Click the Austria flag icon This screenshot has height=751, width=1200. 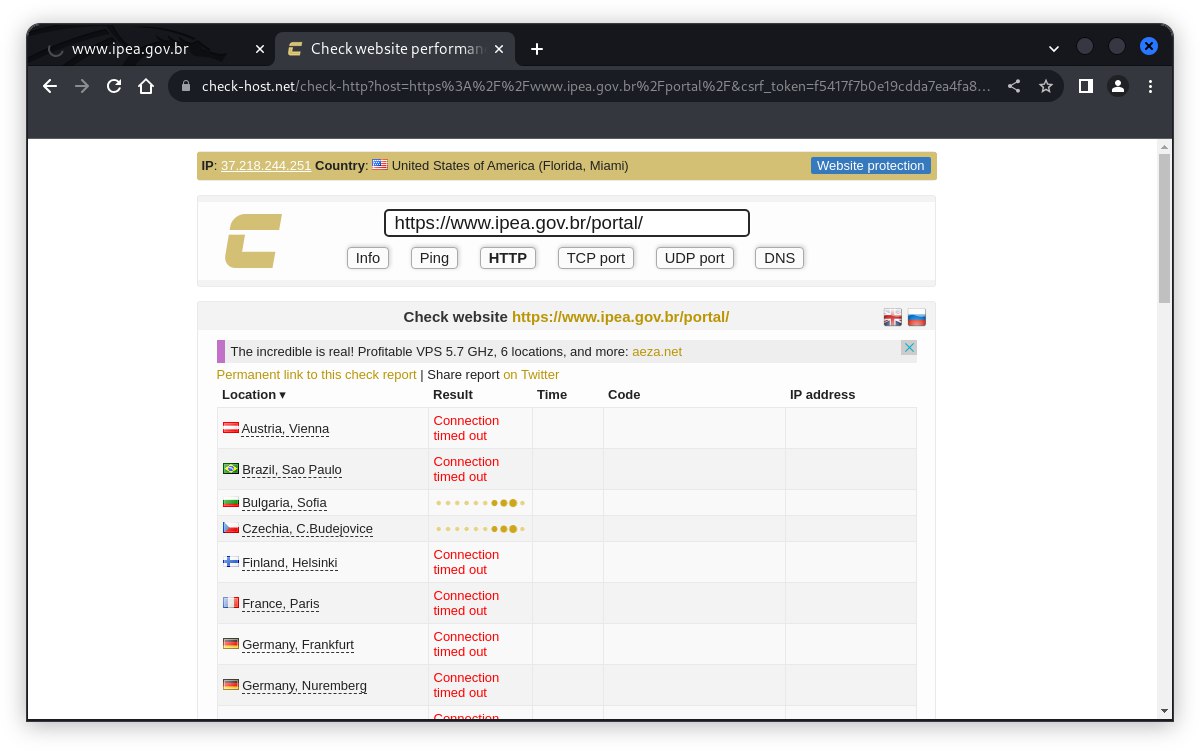pos(231,428)
